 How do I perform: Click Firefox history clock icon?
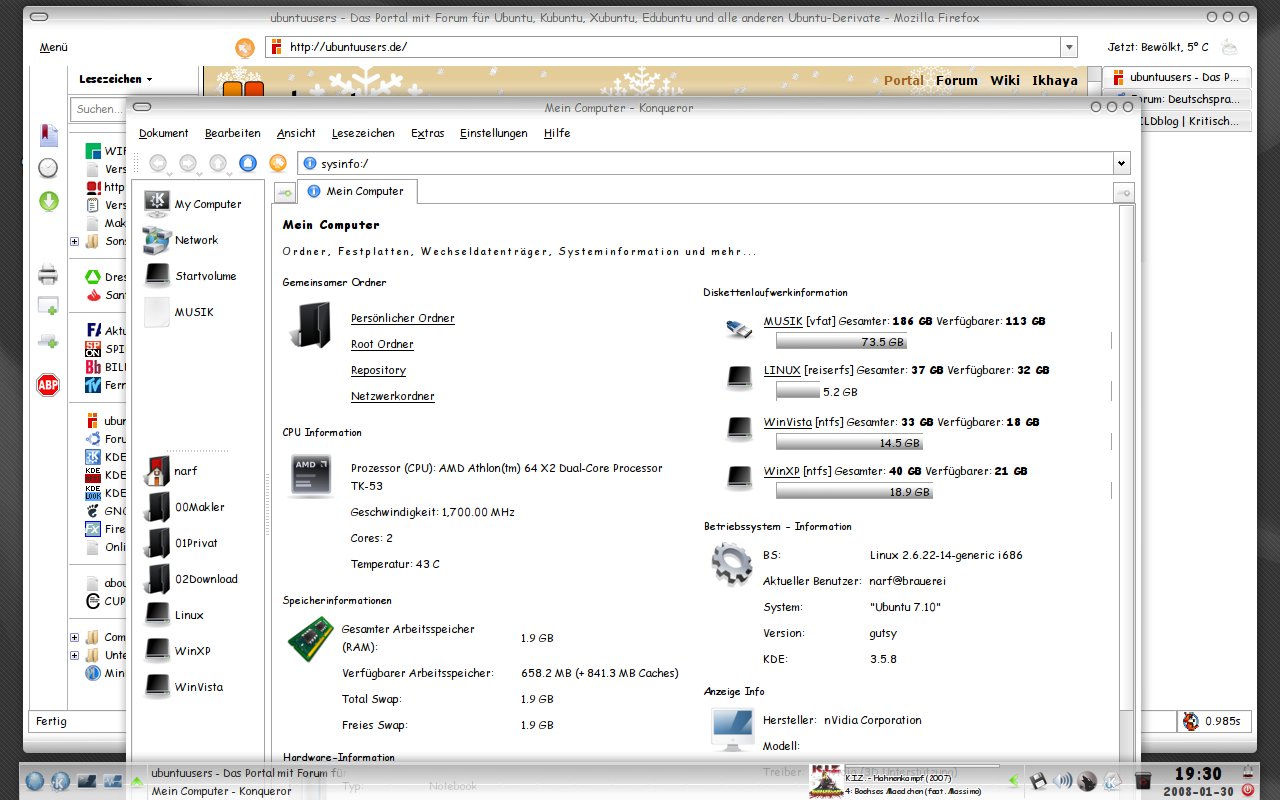tap(48, 168)
